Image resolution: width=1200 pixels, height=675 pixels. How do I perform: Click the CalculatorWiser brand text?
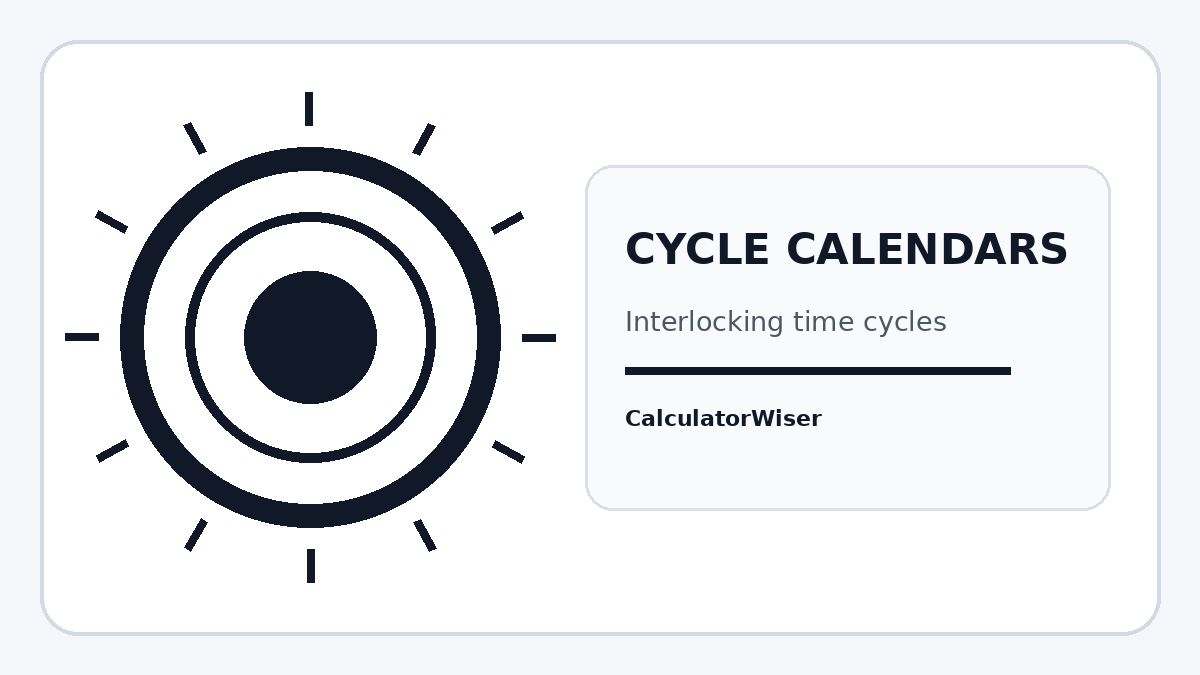pos(723,419)
